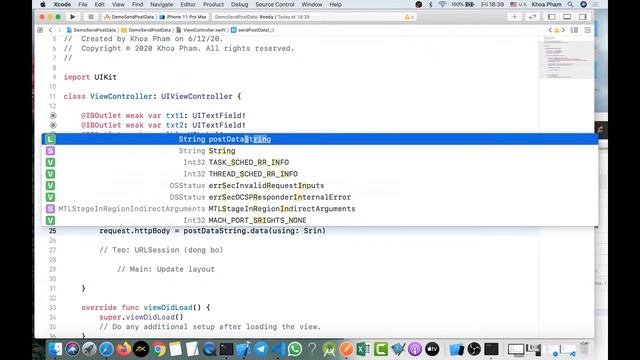The width and height of the screenshot is (640, 360).
Task: Click the code minimap on the right
Action: [x=566, y=57]
